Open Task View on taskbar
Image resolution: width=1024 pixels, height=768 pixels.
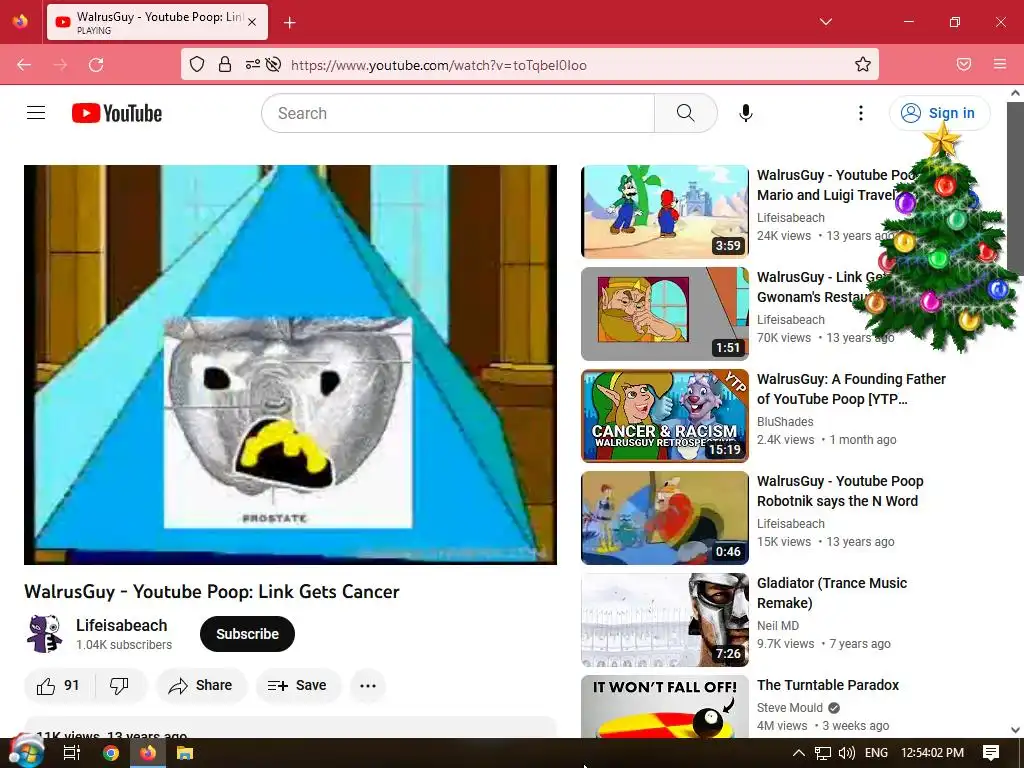[x=71, y=753]
